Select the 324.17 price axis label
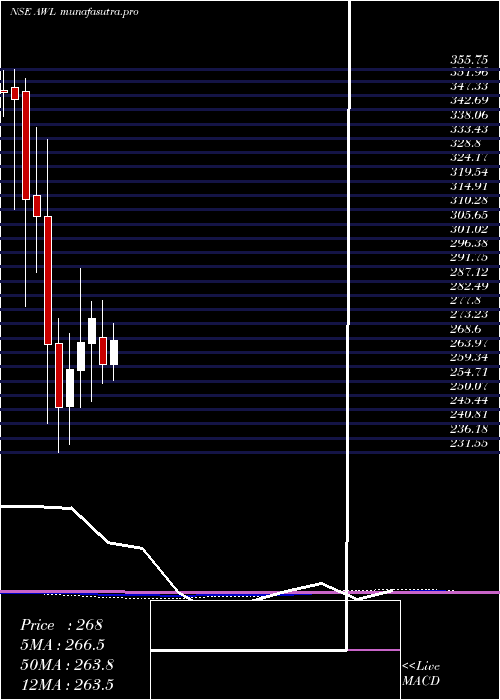The image size is (500, 700). [469, 157]
